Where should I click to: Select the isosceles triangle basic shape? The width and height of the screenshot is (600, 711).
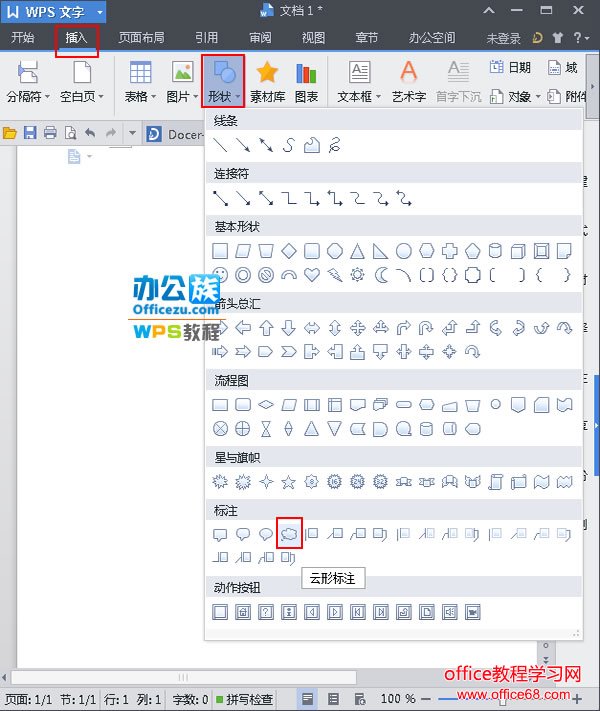click(x=357, y=251)
